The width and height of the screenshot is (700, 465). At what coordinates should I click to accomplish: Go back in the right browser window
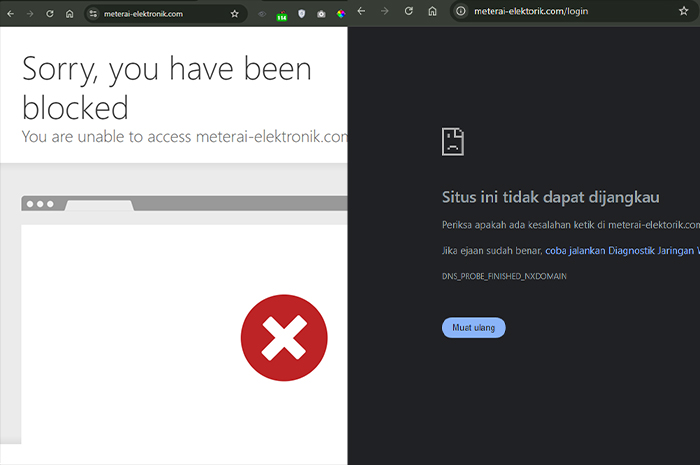(362, 11)
